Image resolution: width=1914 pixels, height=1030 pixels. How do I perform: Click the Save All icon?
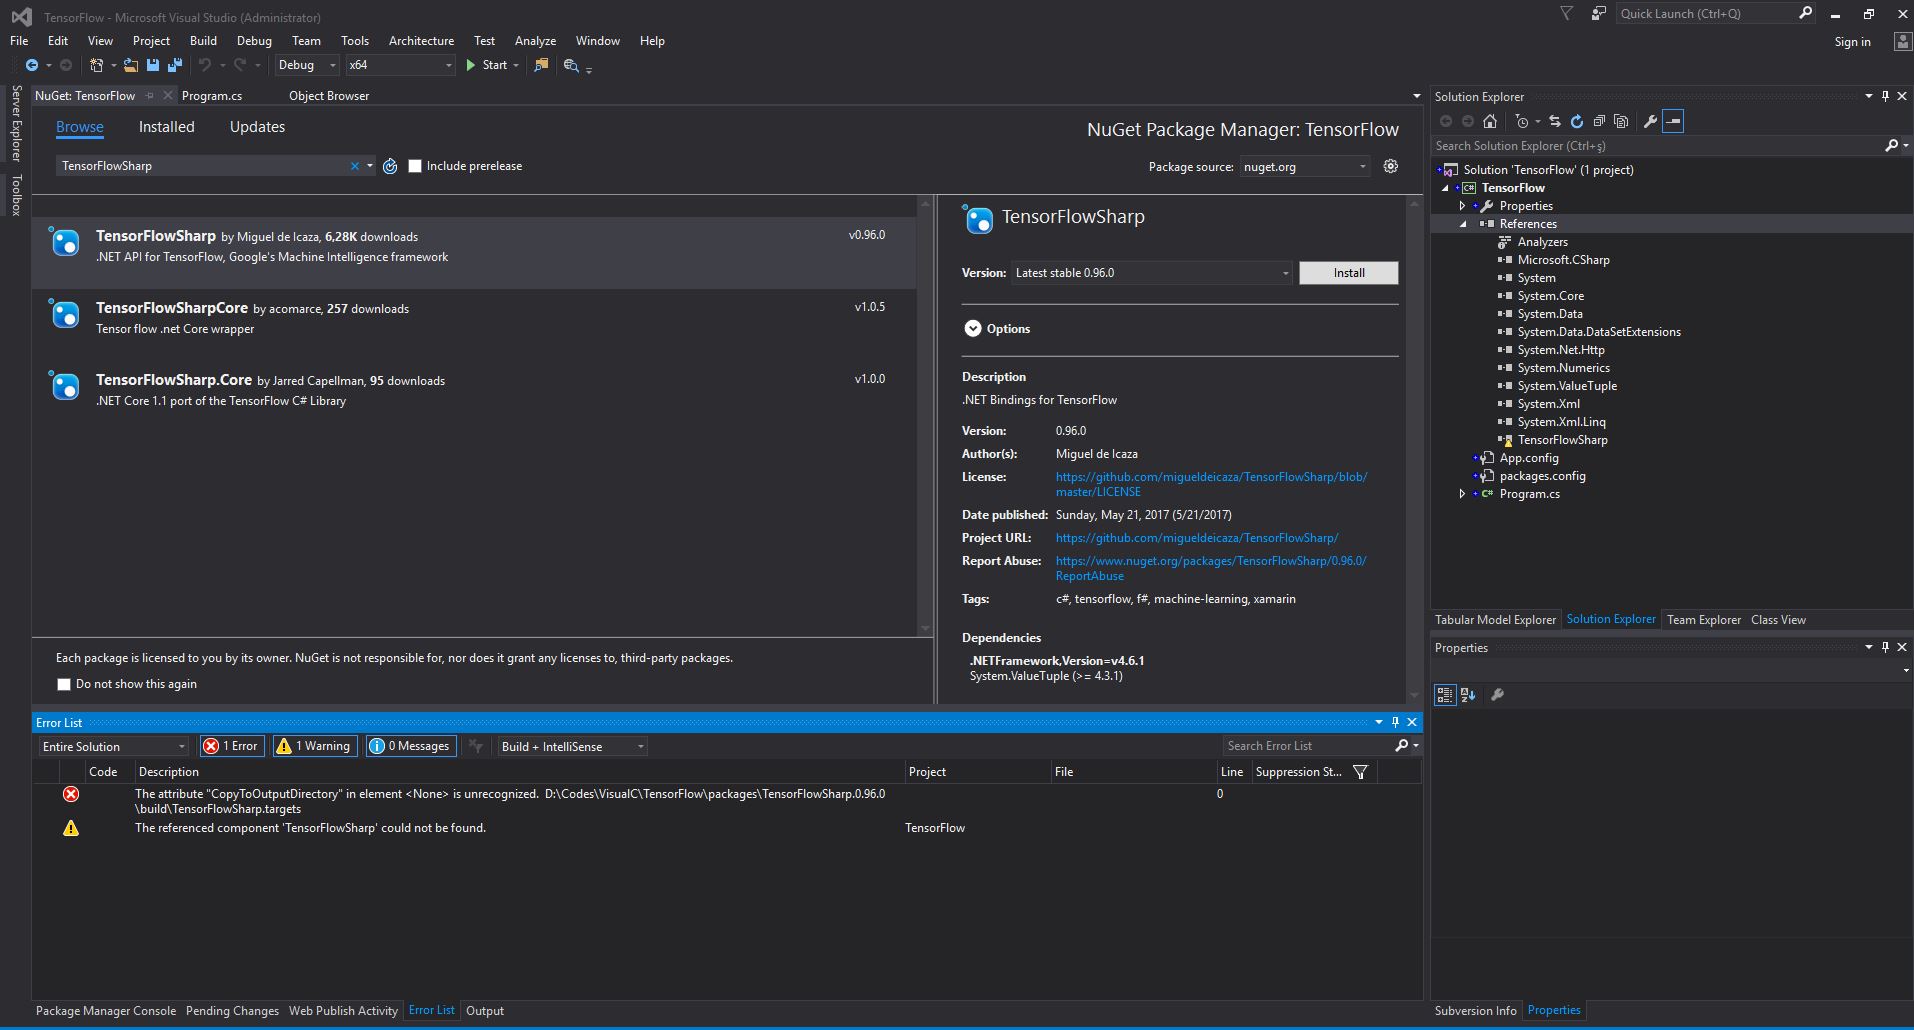pos(175,65)
